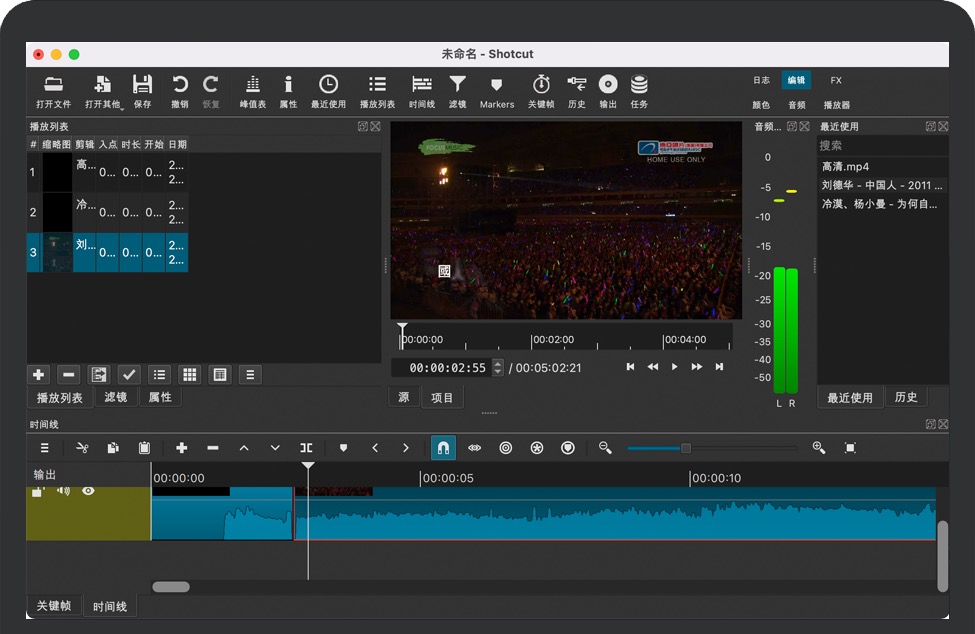The width and height of the screenshot is (975, 634).
Task: Switch to the 项目 tab under the player
Action: pos(442,398)
